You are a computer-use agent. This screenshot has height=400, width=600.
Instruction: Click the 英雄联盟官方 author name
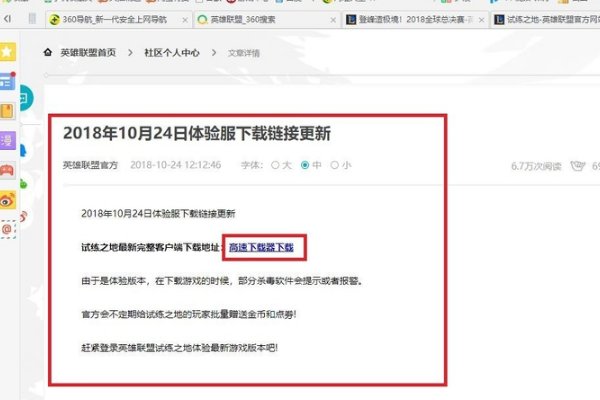[89, 165]
